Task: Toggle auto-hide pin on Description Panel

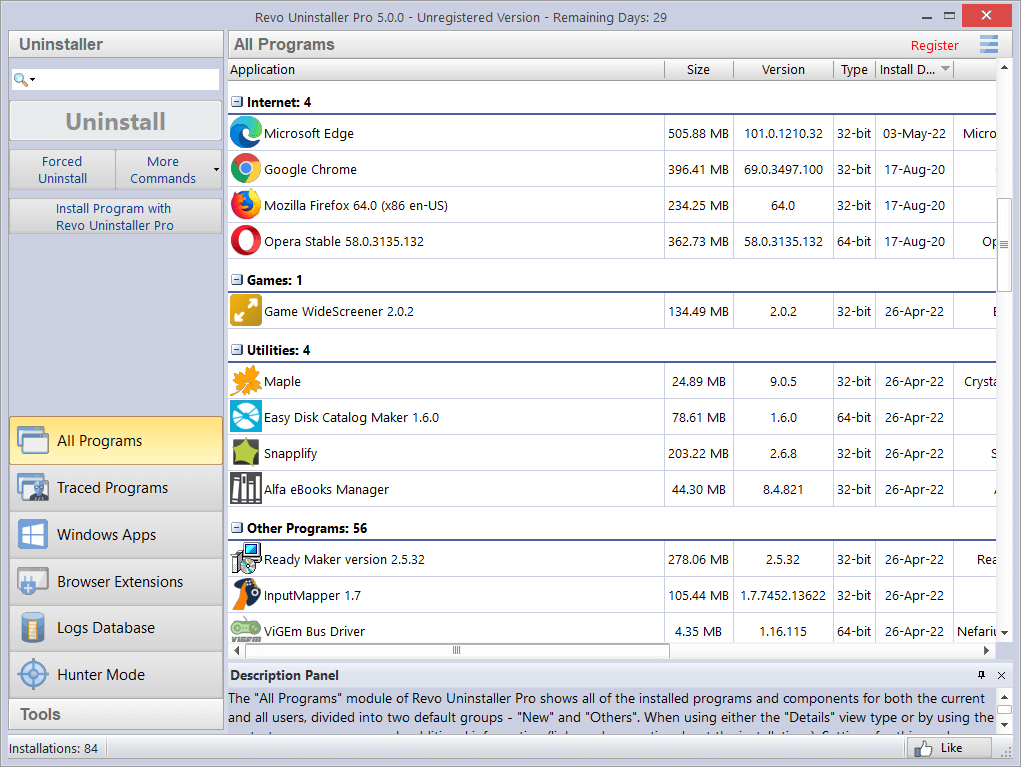Action: tap(980, 675)
